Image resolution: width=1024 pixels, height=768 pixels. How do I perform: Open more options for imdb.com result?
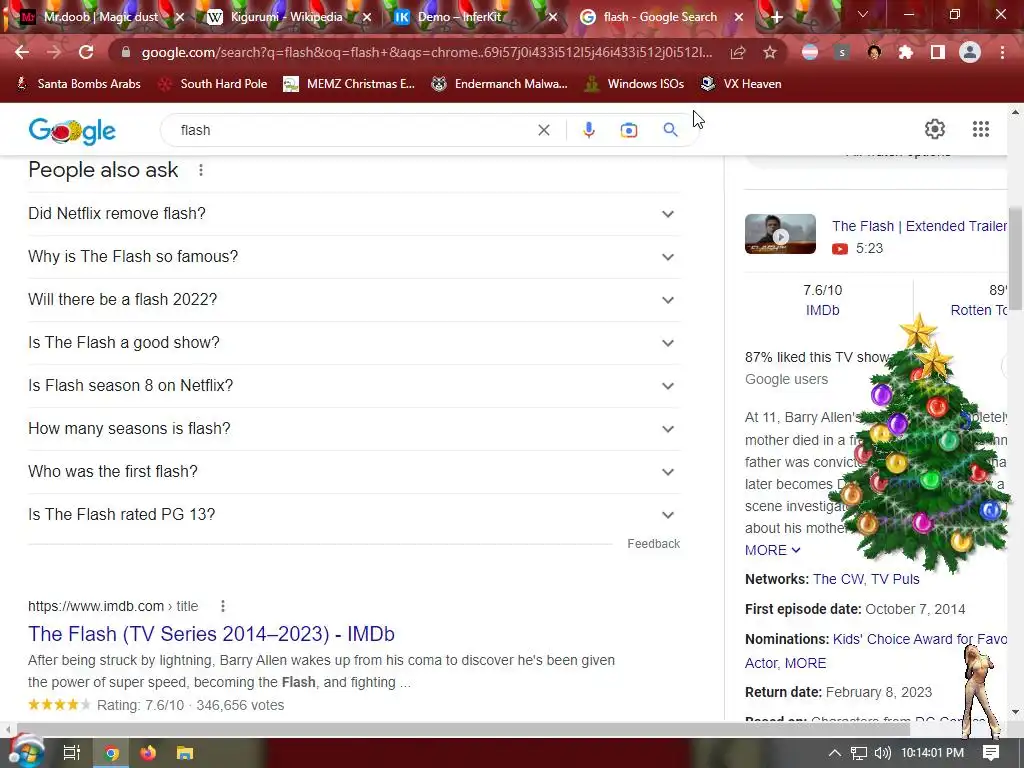(223, 606)
